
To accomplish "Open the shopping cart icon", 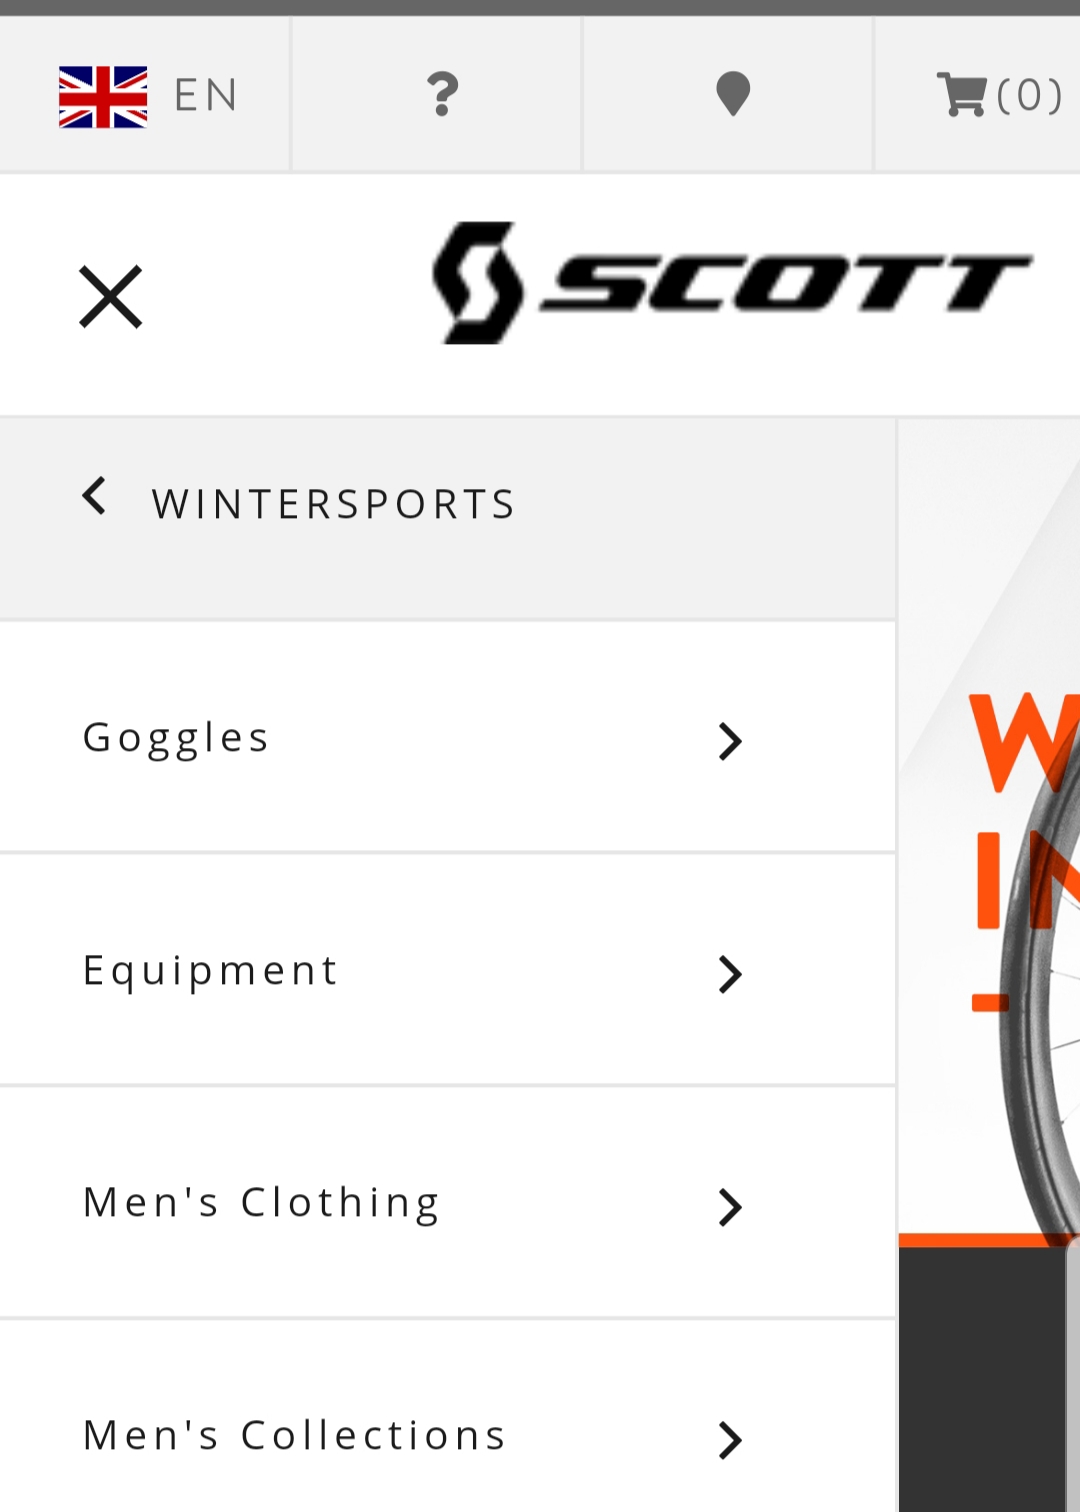I will (961, 94).
